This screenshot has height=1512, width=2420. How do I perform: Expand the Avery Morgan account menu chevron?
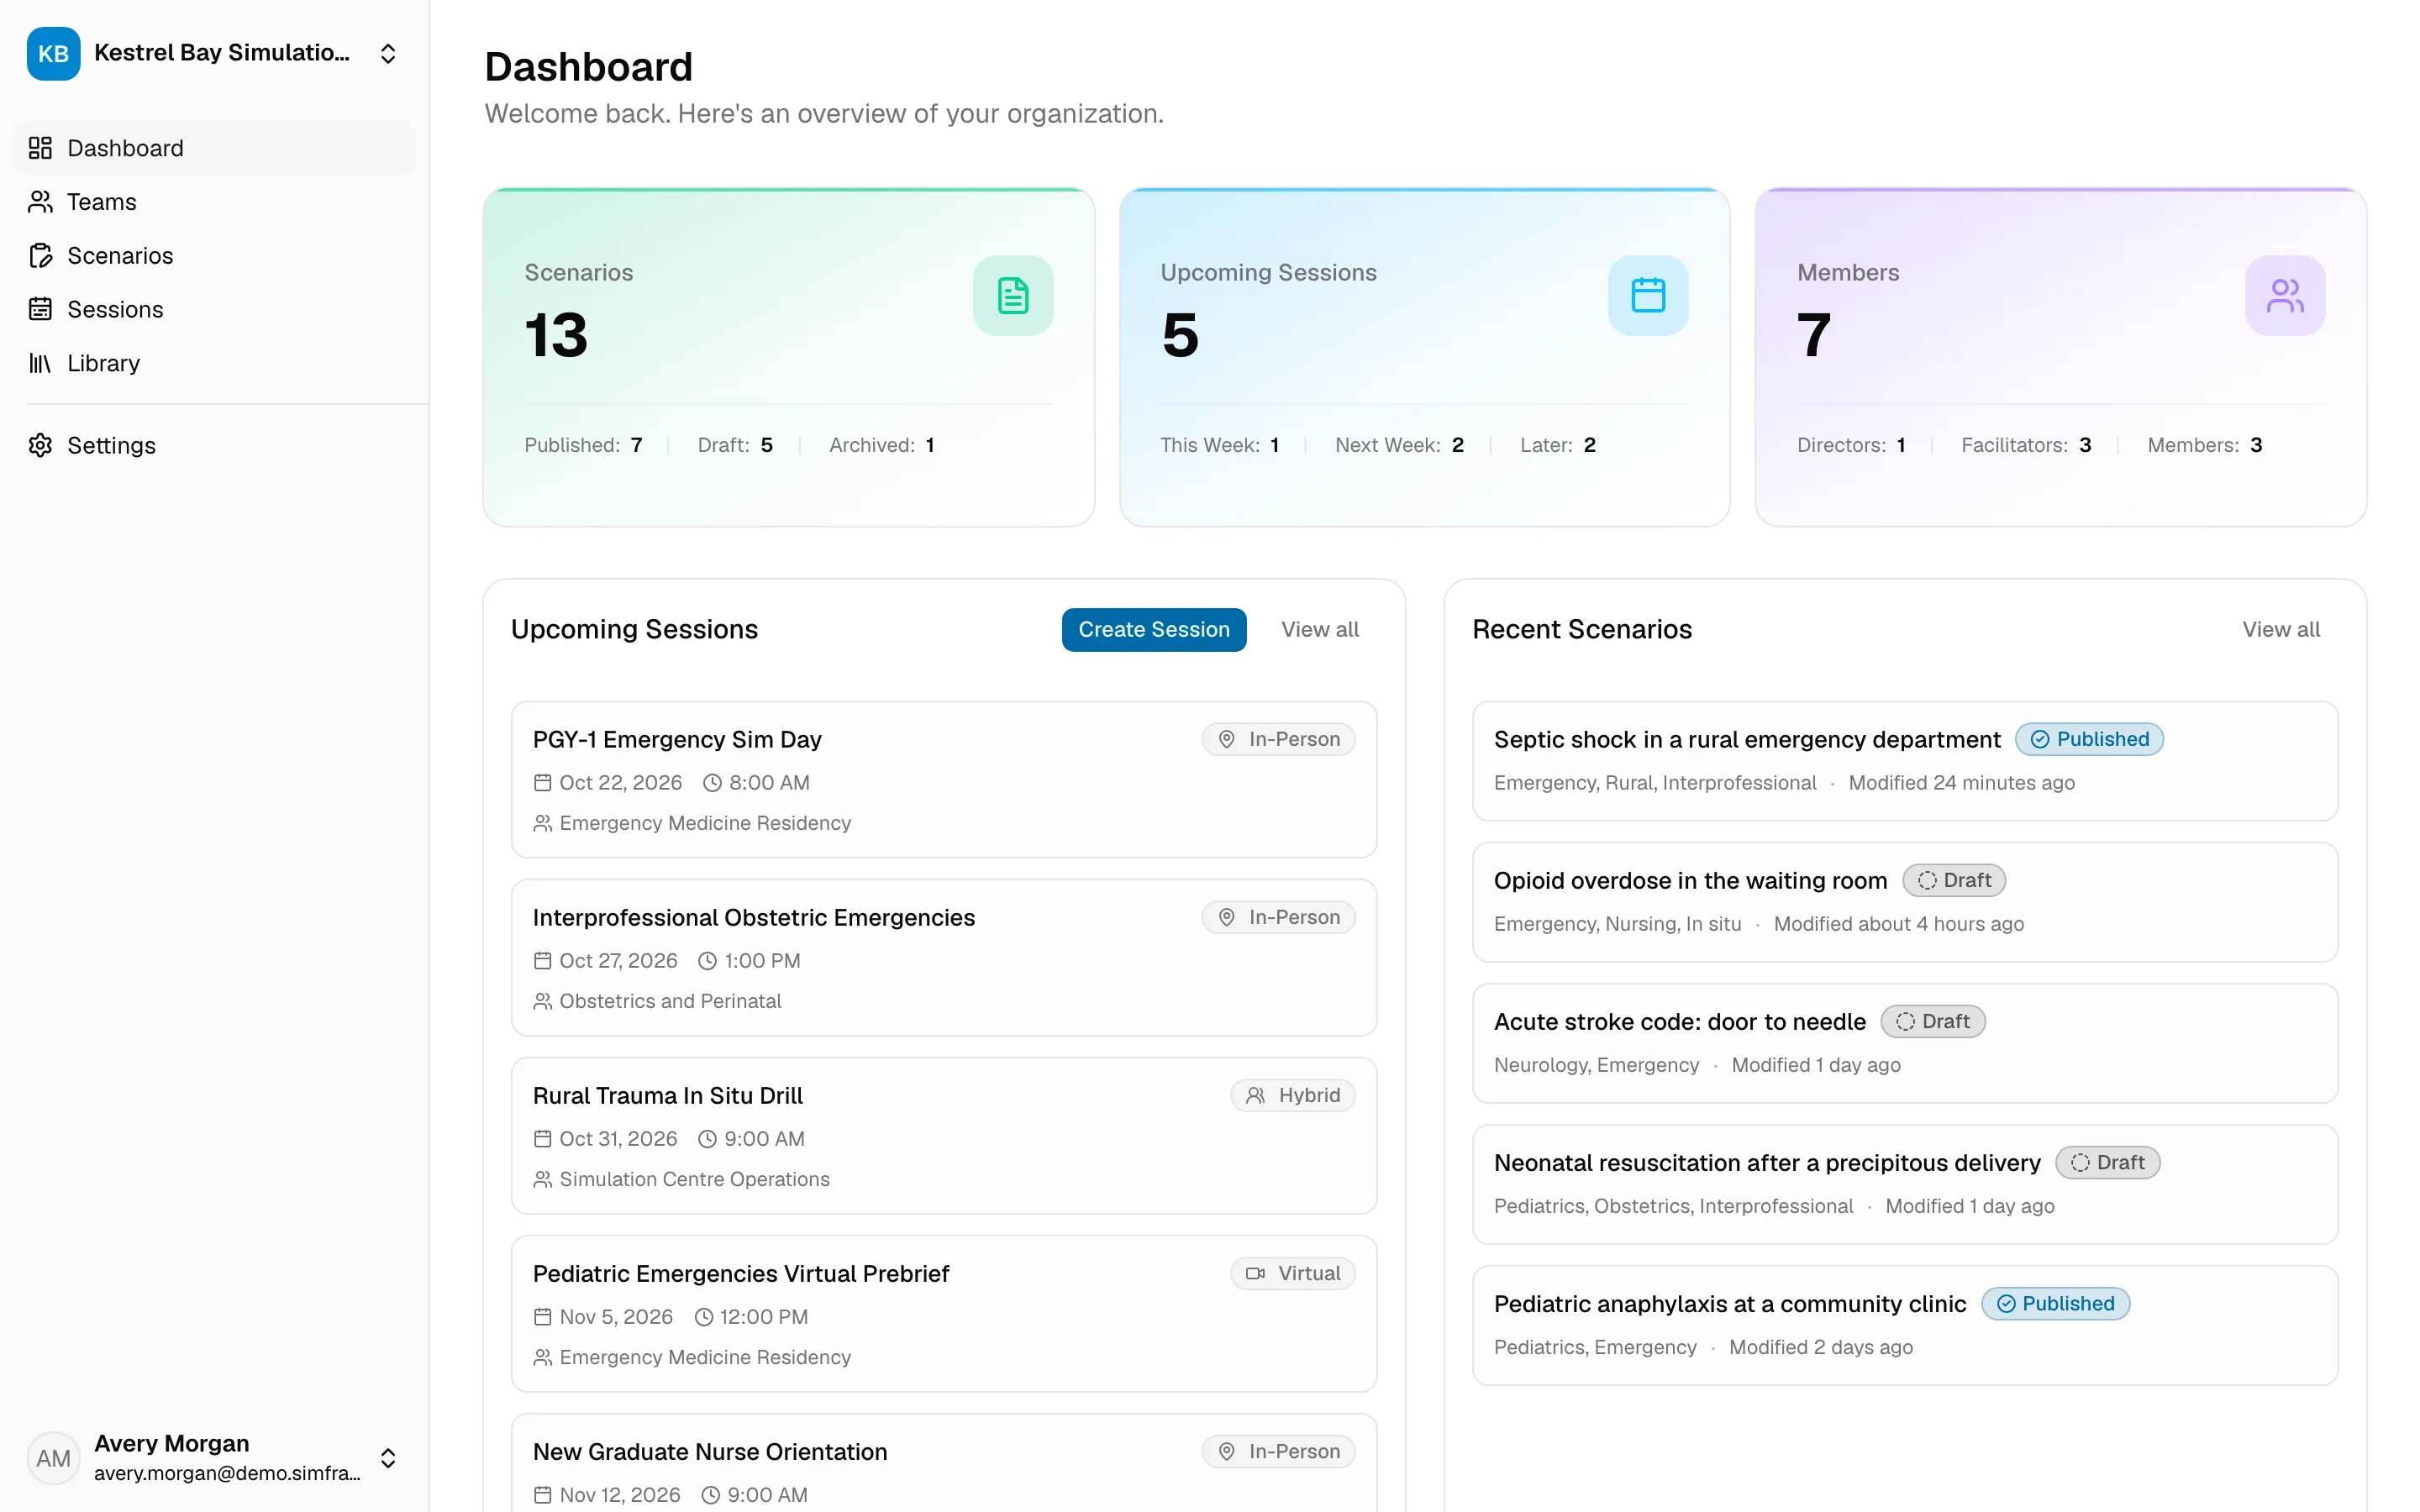click(388, 1458)
